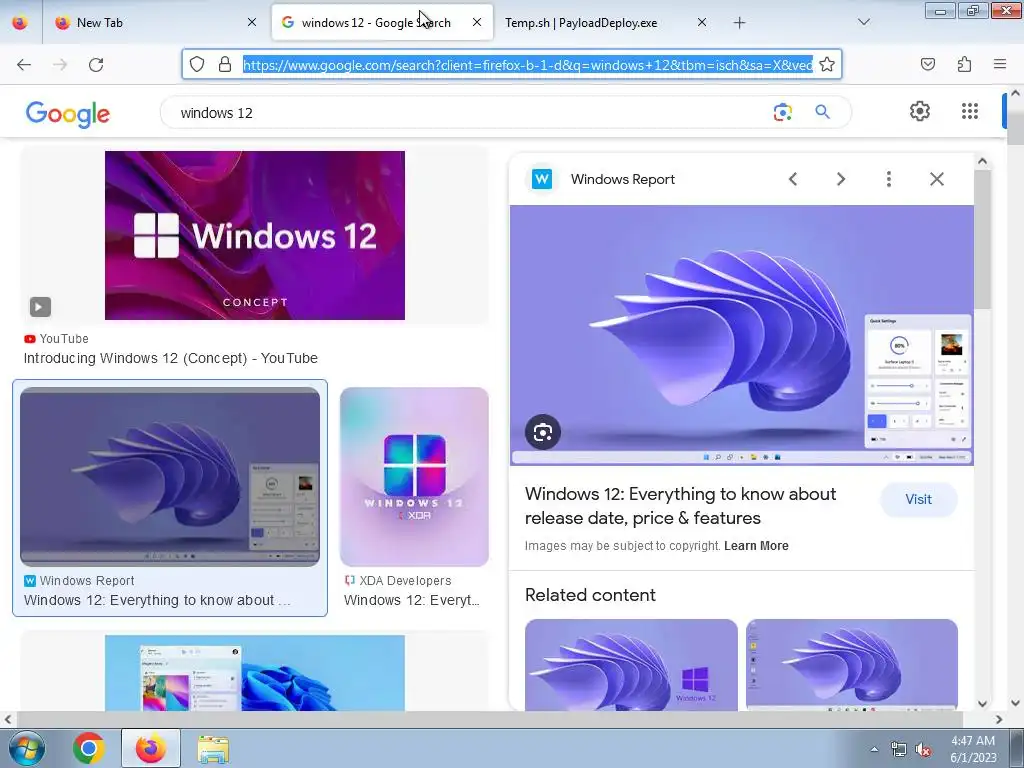Click the horizontal scrollbar right arrow
The image size is (1024, 768).
pyautogui.click(x=999, y=720)
